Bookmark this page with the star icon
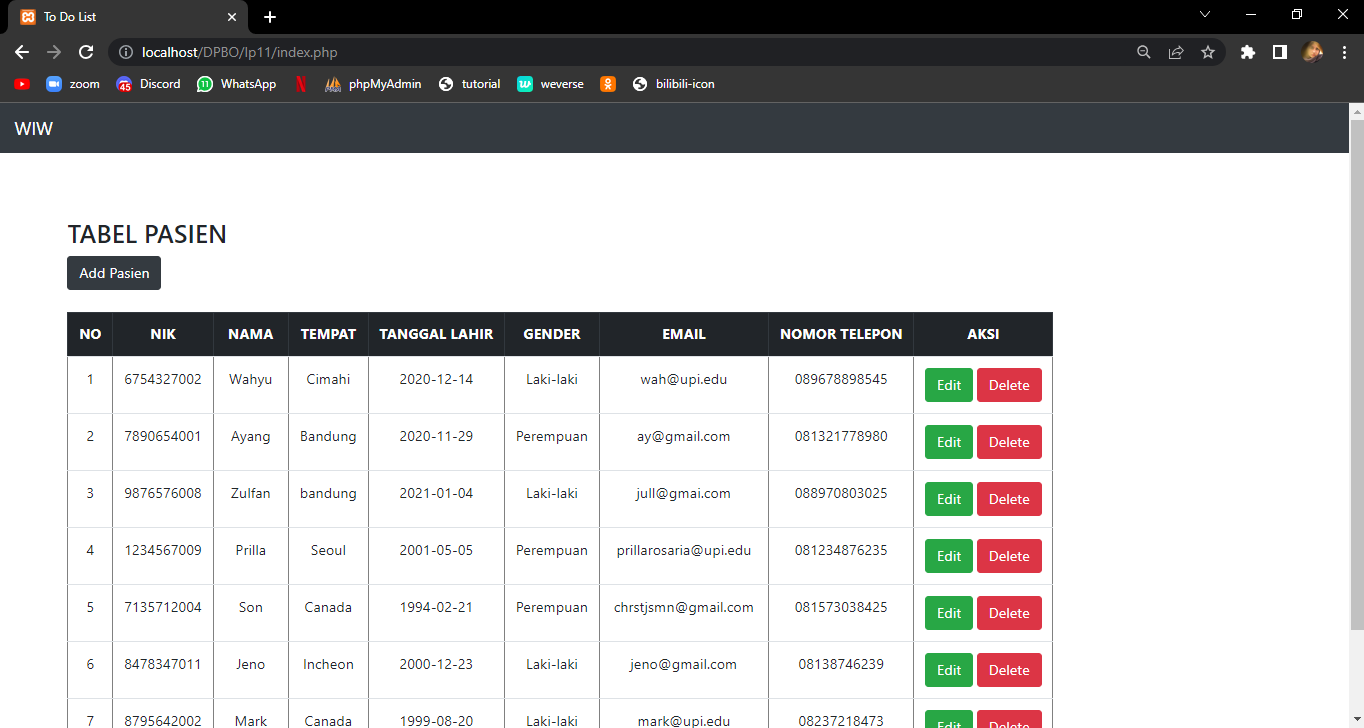This screenshot has height=728, width=1364. [x=1208, y=52]
